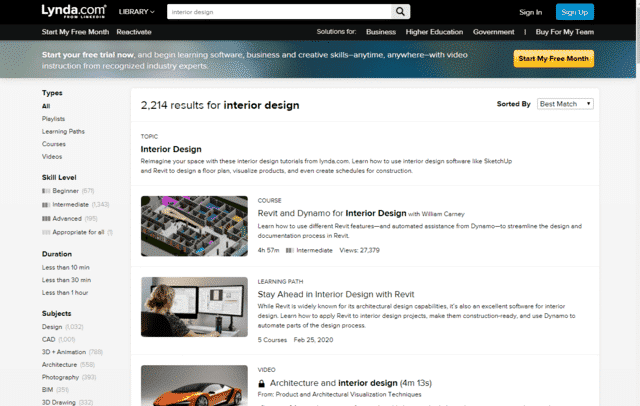The width and height of the screenshot is (640, 406).
Task: Filter results by Courses
Action: 54,144
